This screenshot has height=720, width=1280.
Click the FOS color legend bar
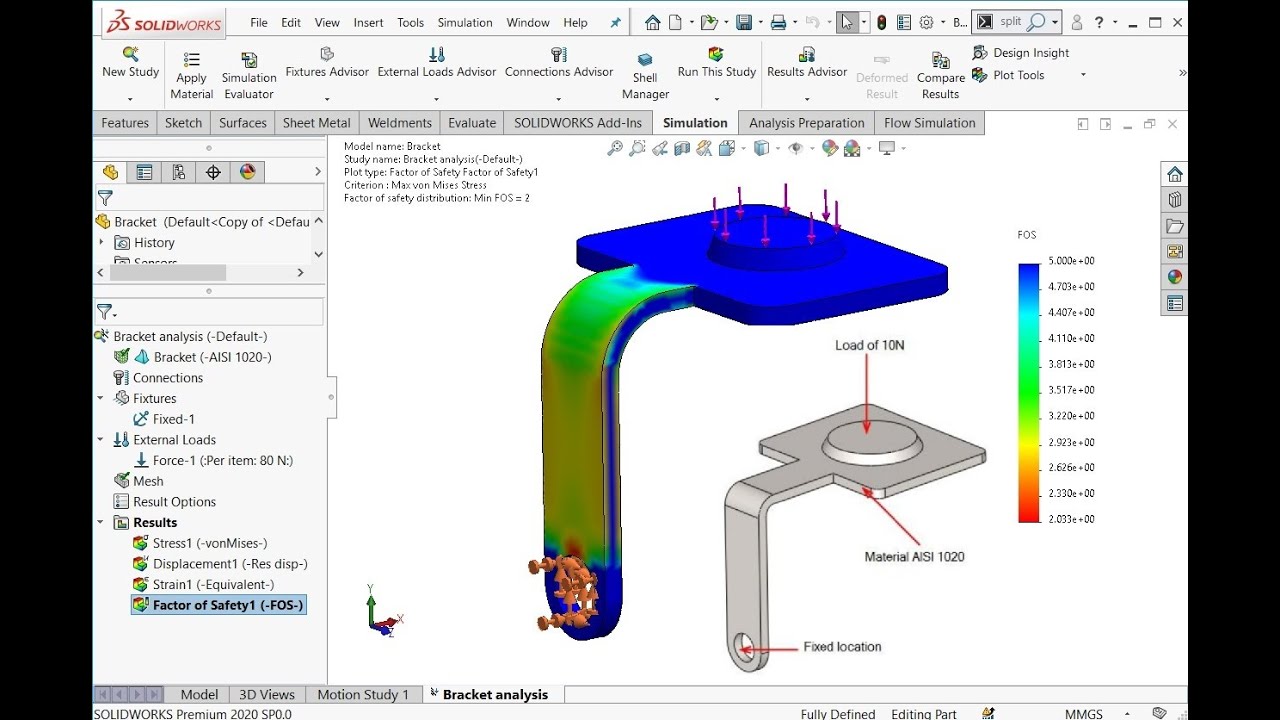click(1029, 392)
